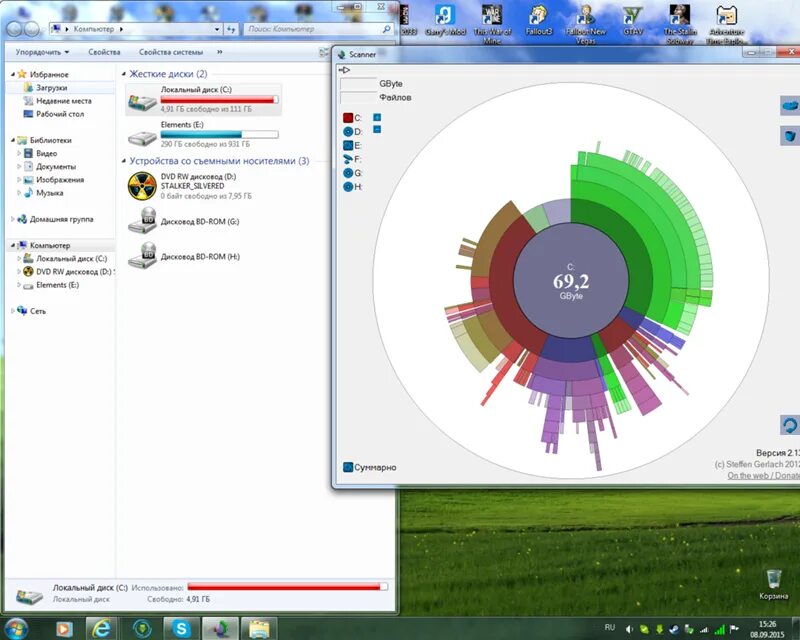Screen dimensions: 800x640
Task: Click the RU language indicator in tray
Action: pos(610,627)
